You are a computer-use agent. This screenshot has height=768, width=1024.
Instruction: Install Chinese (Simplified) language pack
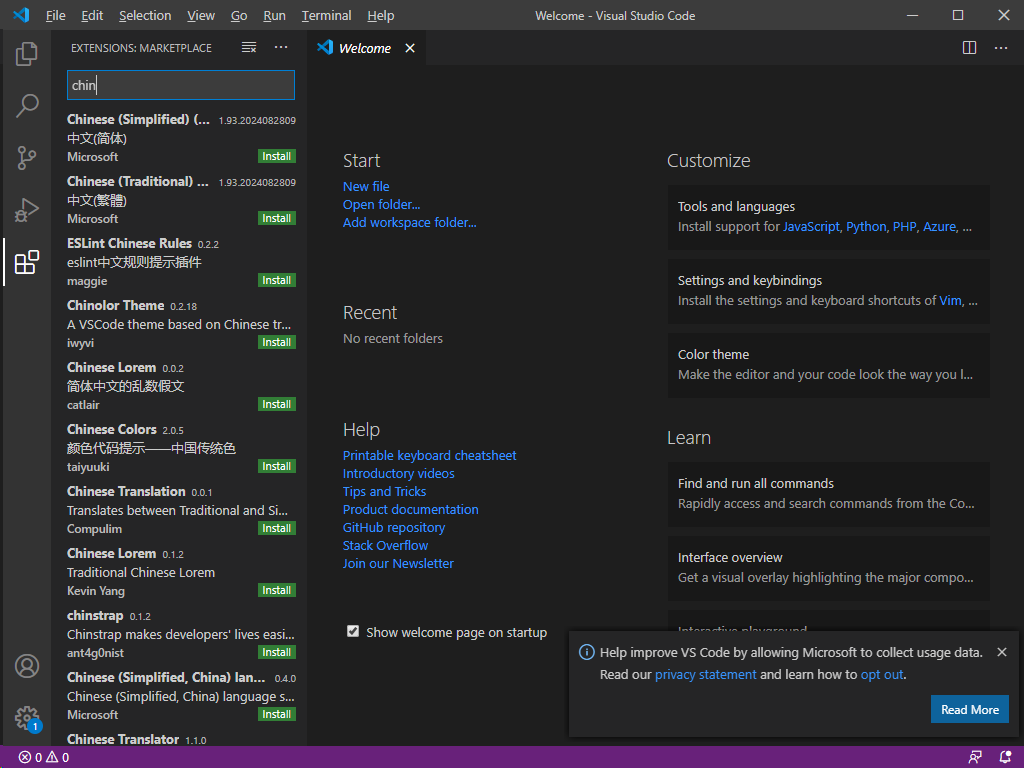[x=277, y=156]
